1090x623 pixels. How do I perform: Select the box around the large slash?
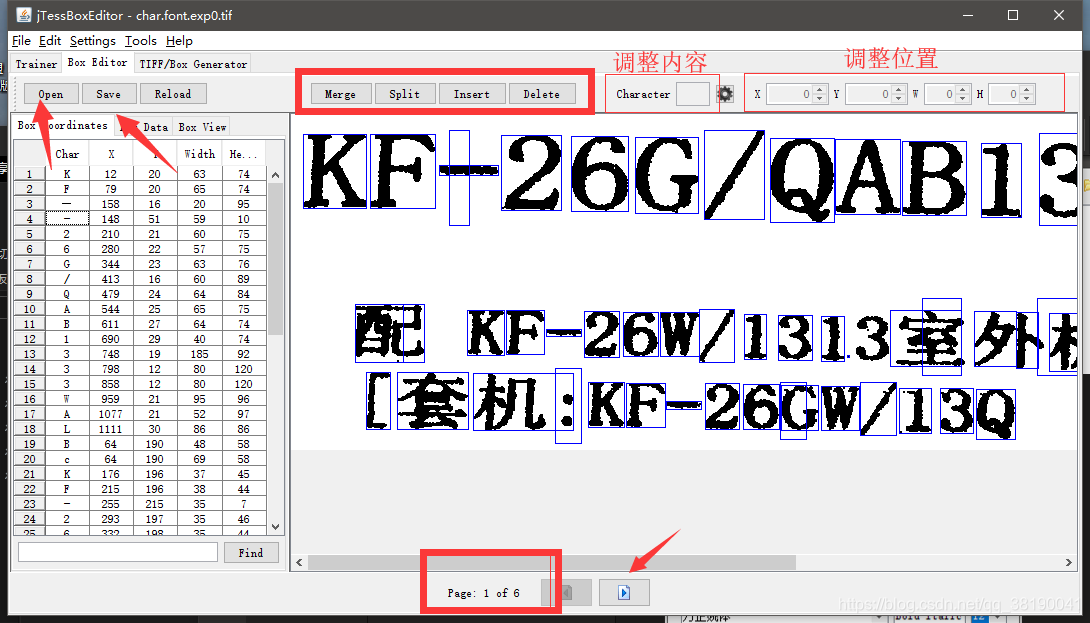click(x=734, y=175)
